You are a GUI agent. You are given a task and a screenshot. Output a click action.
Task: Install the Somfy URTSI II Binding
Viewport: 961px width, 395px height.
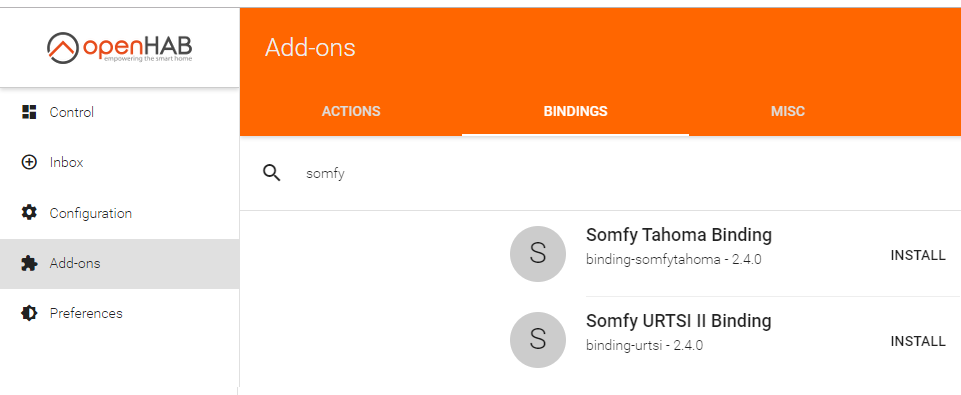[918, 341]
